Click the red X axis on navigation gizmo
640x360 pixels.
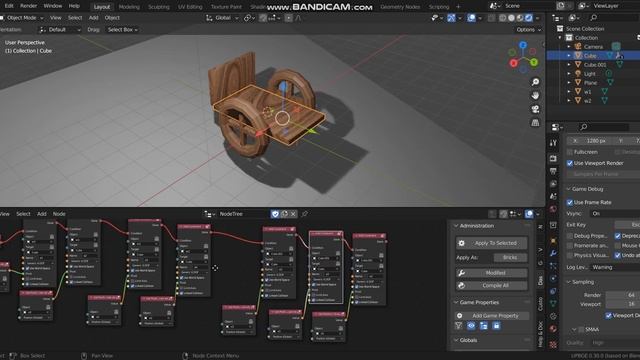pos(513,63)
